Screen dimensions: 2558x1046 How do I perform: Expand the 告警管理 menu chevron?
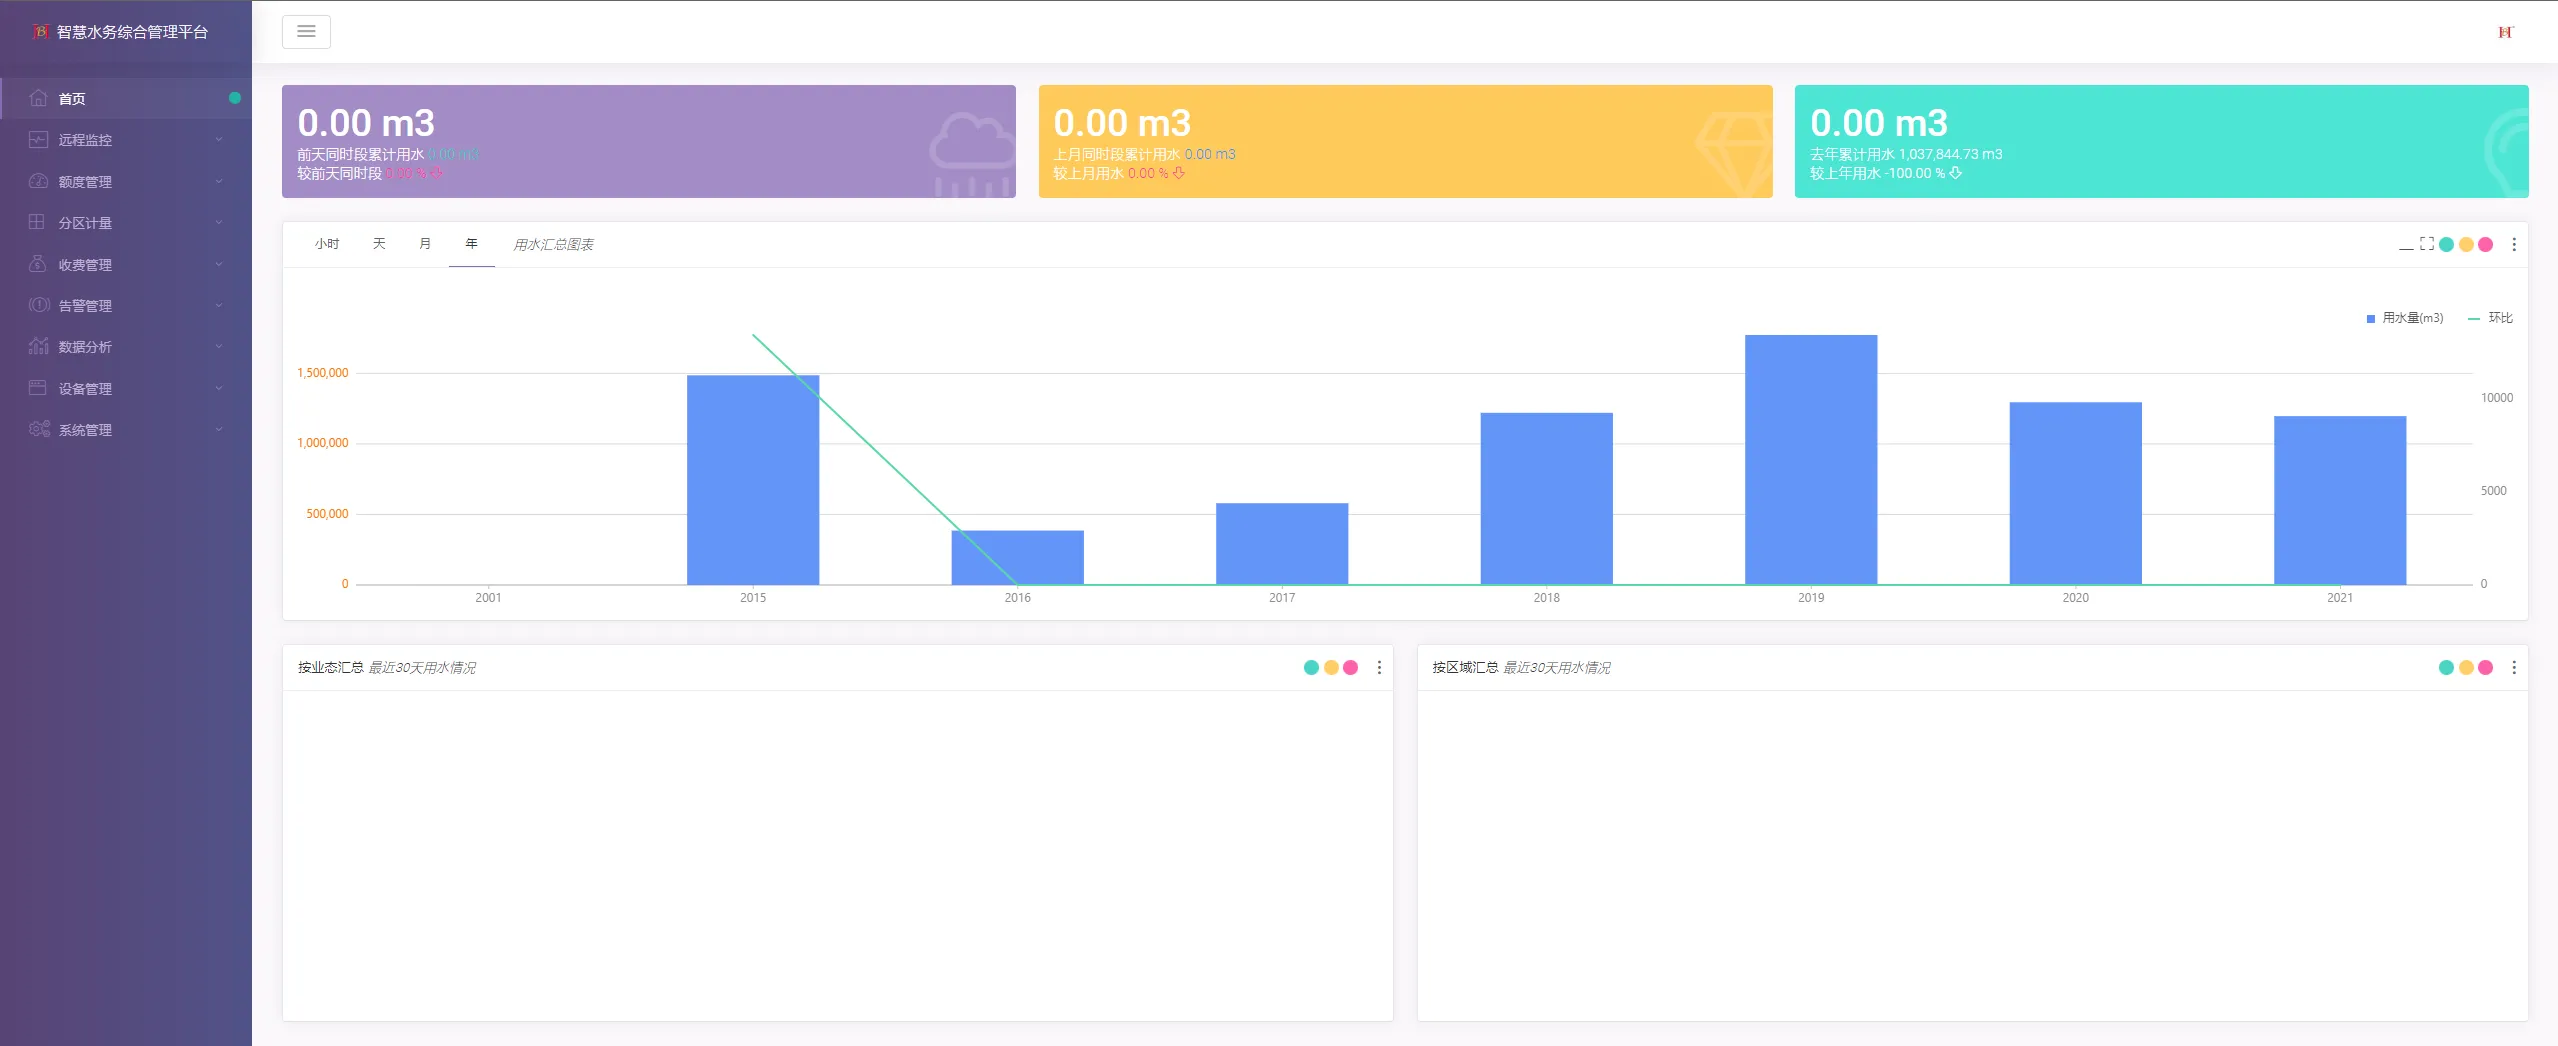[218, 305]
